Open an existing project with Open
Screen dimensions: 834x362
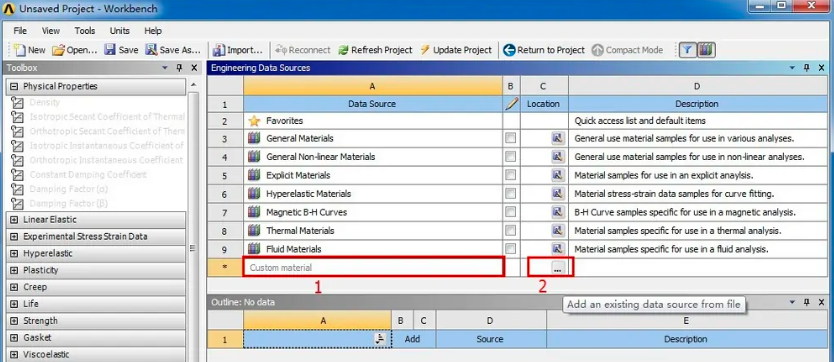[74, 50]
